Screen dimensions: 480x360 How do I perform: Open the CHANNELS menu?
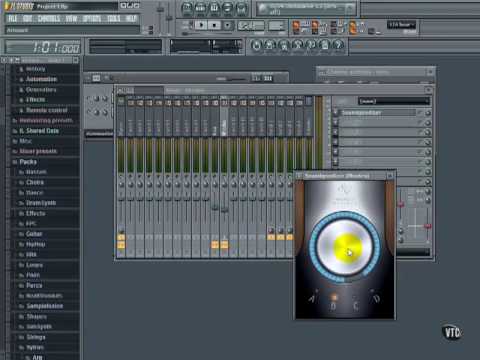(x=49, y=19)
